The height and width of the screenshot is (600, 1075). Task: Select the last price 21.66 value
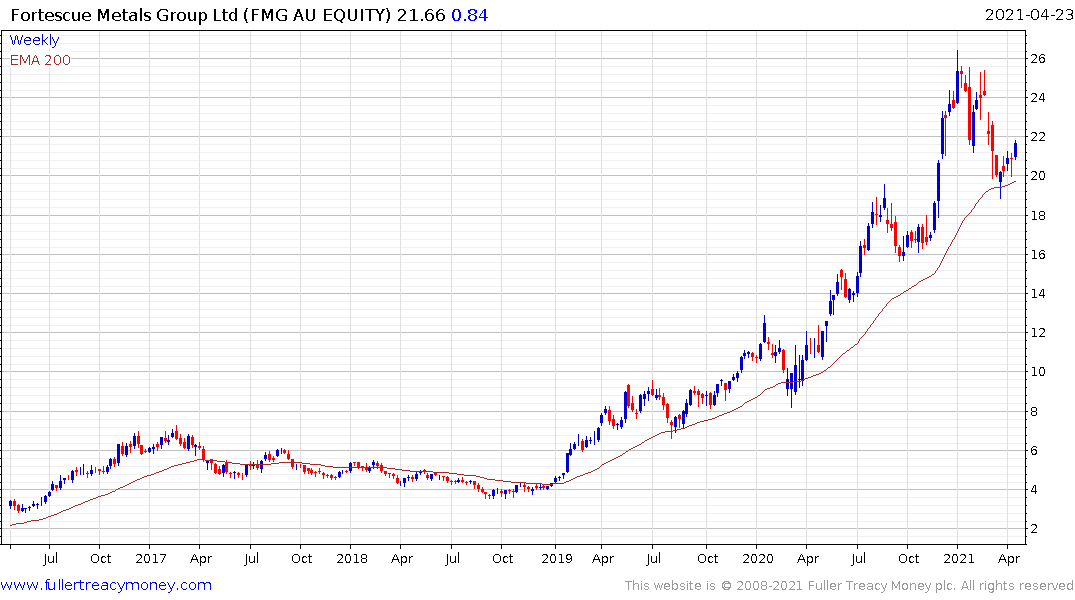coord(421,15)
